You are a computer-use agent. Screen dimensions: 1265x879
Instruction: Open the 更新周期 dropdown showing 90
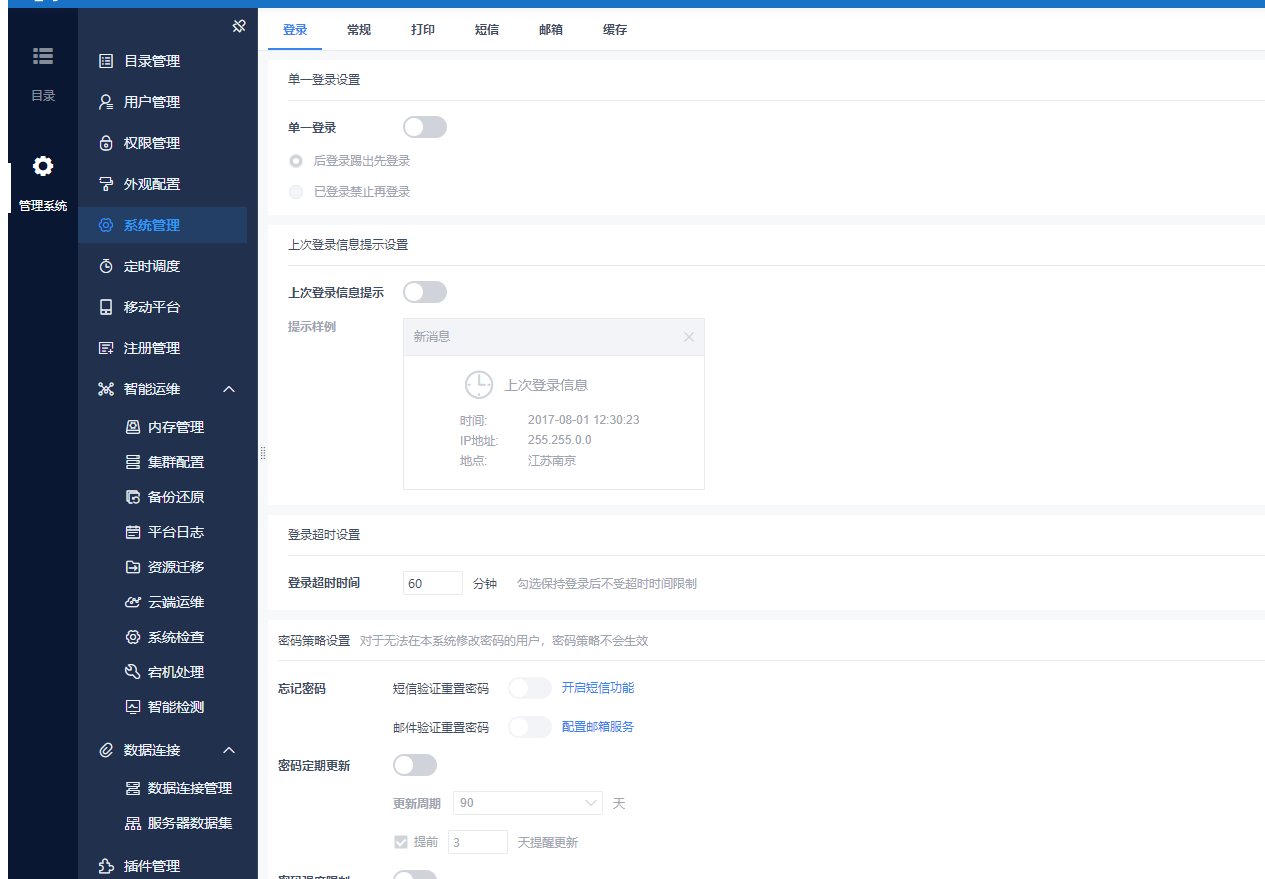[528, 803]
